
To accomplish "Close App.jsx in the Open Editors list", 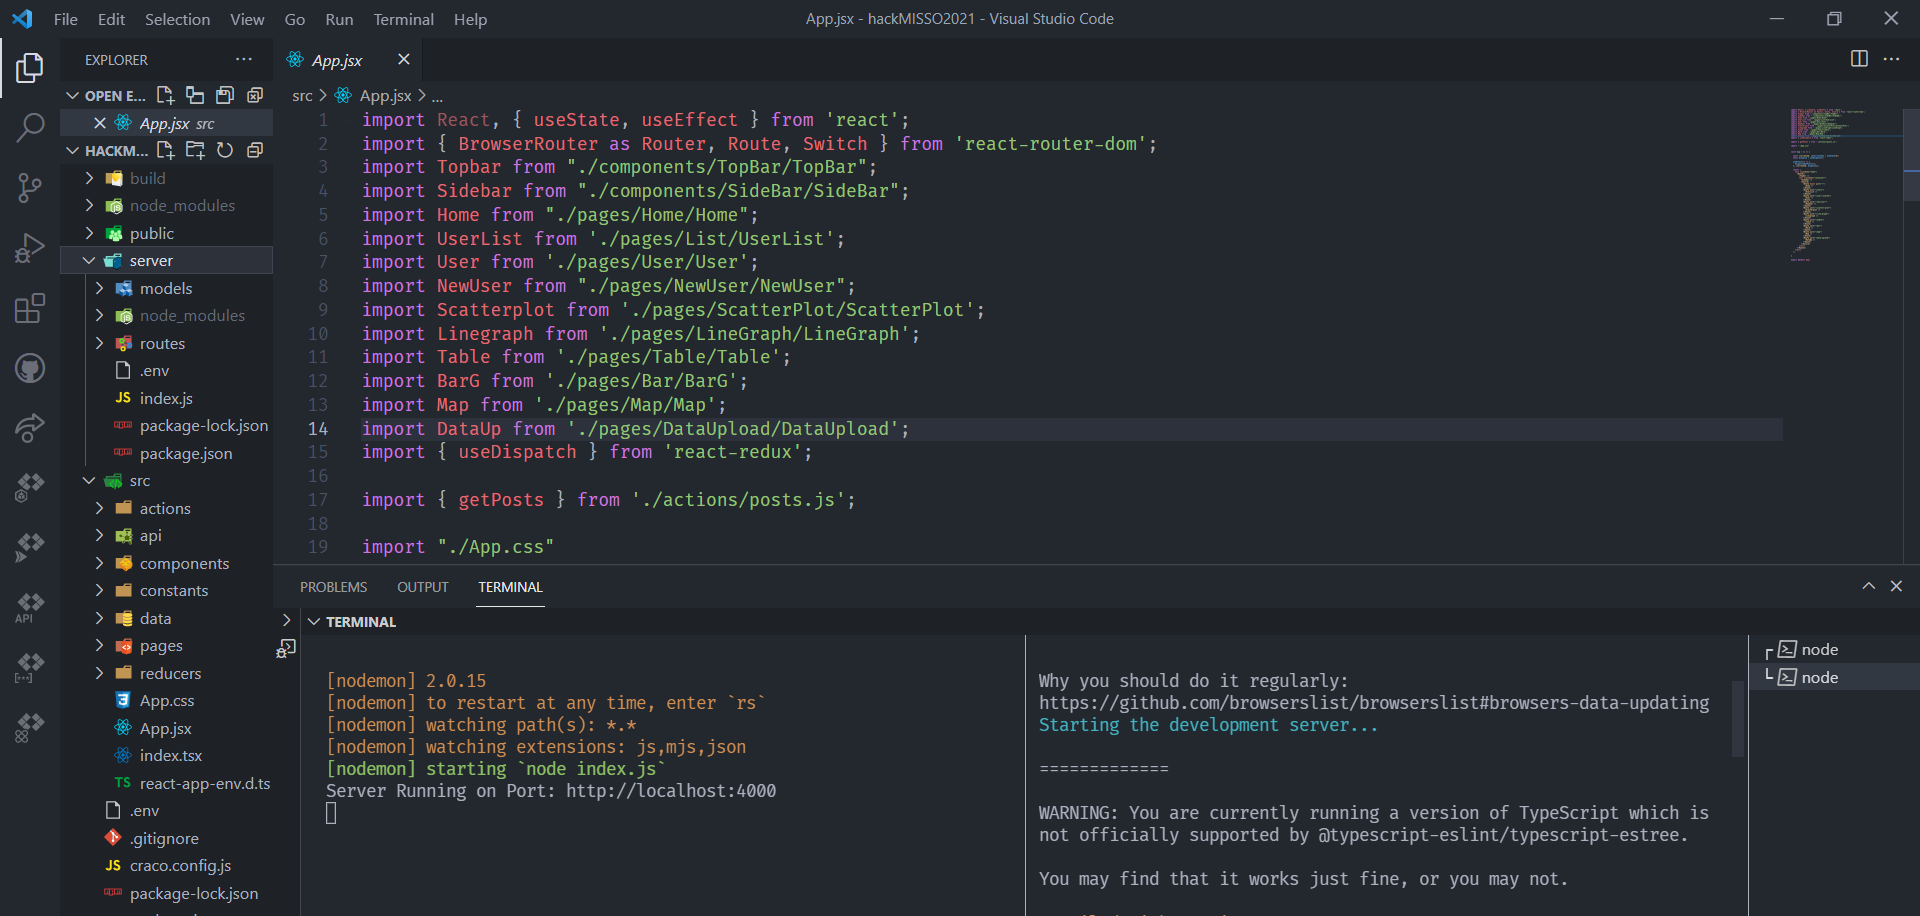I will (x=100, y=123).
